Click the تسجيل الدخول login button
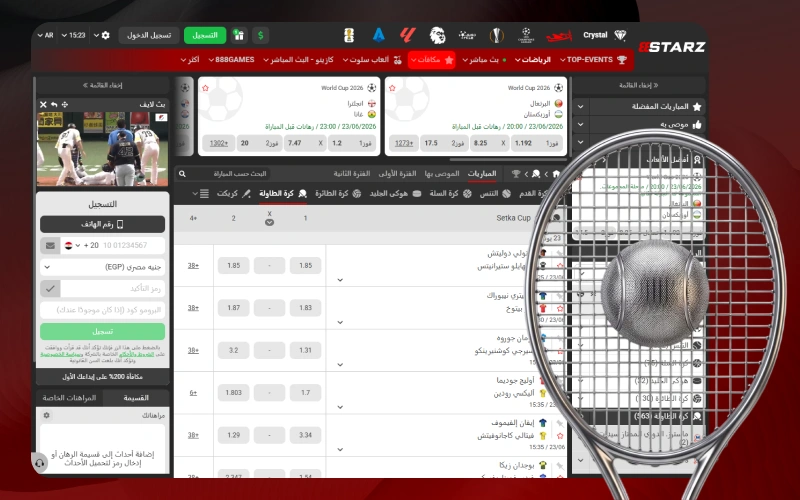Viewport: 800px width, 500px height. tap(149, 35)
